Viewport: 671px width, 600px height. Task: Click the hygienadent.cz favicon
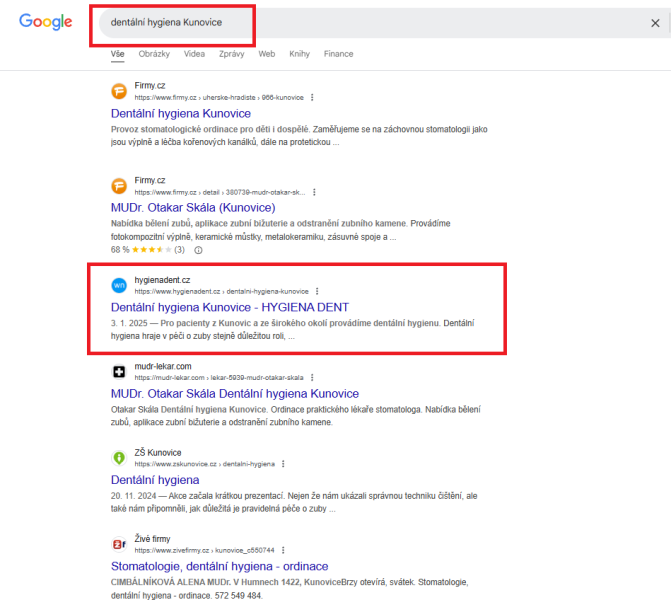[x=119, y=285]
